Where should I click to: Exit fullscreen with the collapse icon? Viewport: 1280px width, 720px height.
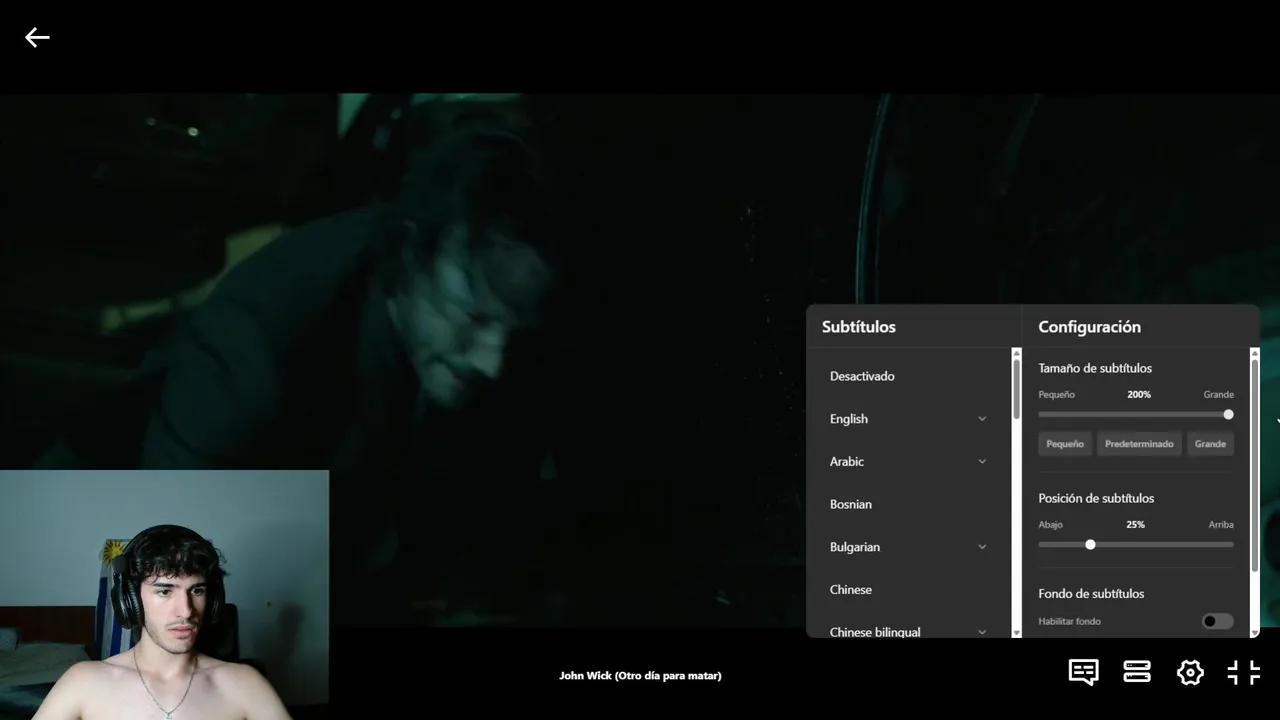(1244, 672)
